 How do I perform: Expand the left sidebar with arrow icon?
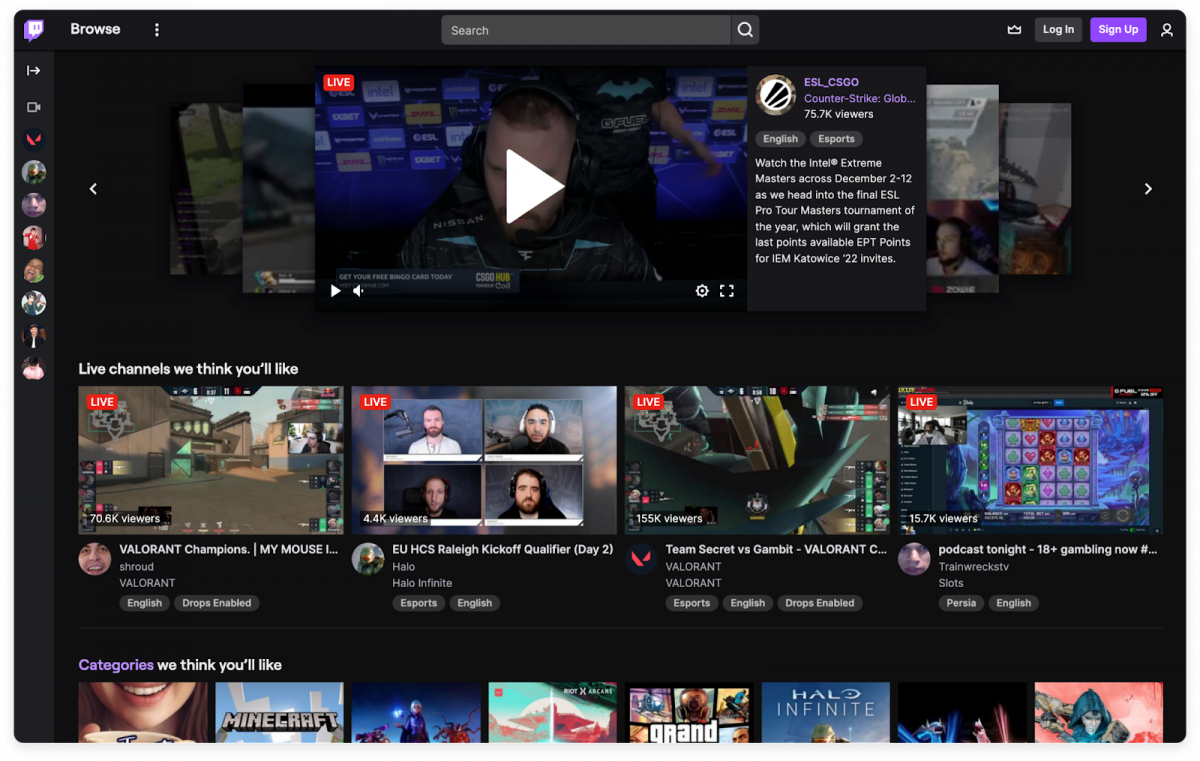pyautogui.click(x=34, y=71)
